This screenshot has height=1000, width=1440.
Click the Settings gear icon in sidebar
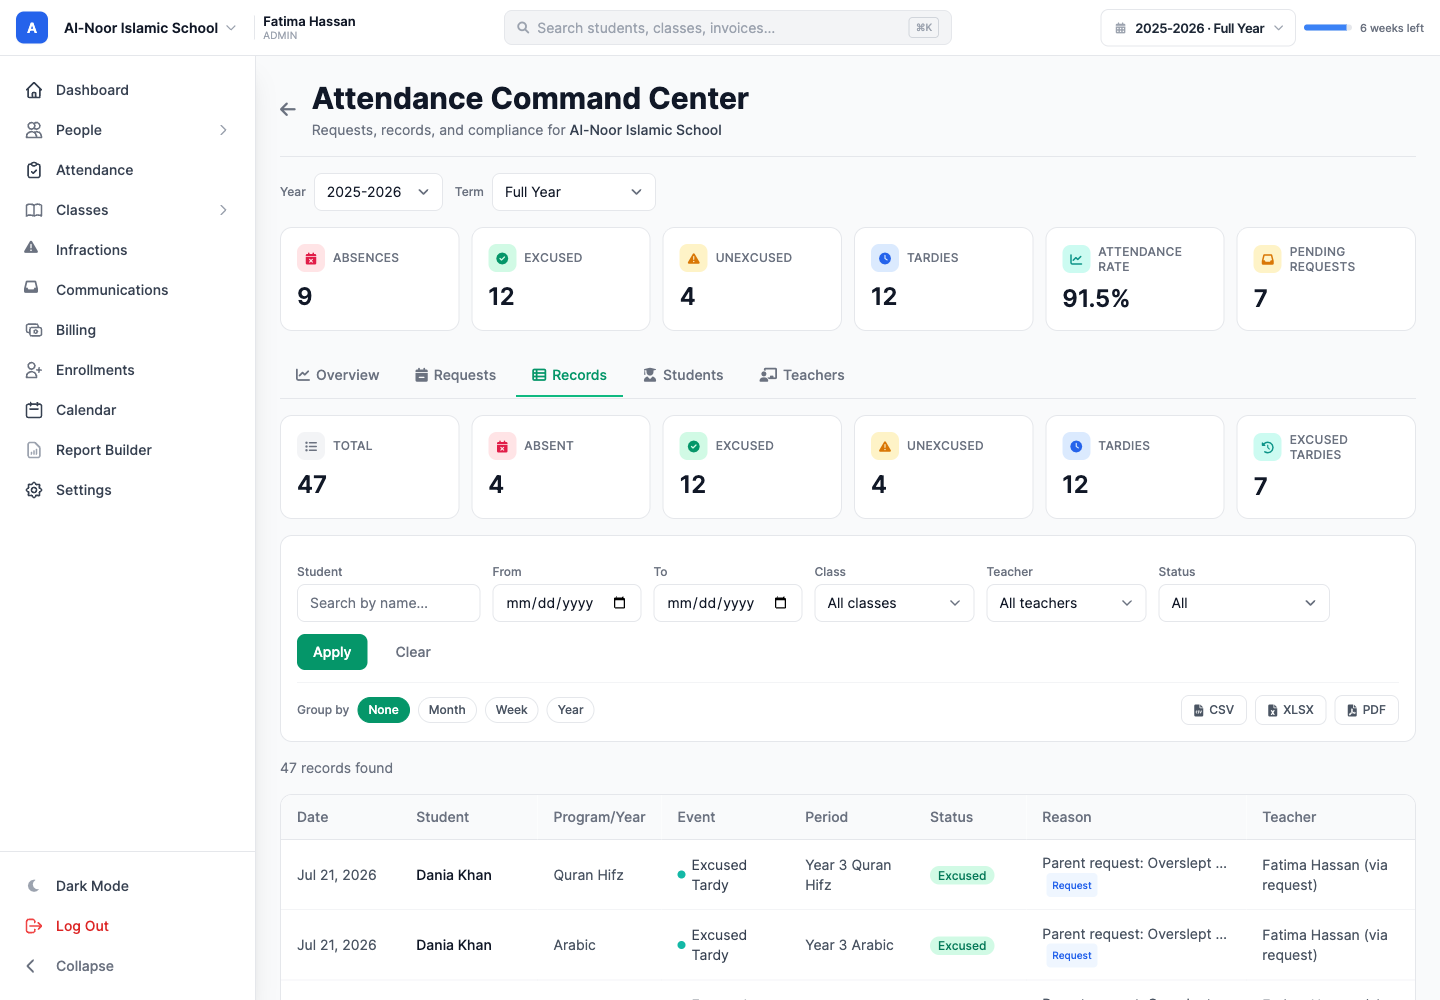pos(34,490)
